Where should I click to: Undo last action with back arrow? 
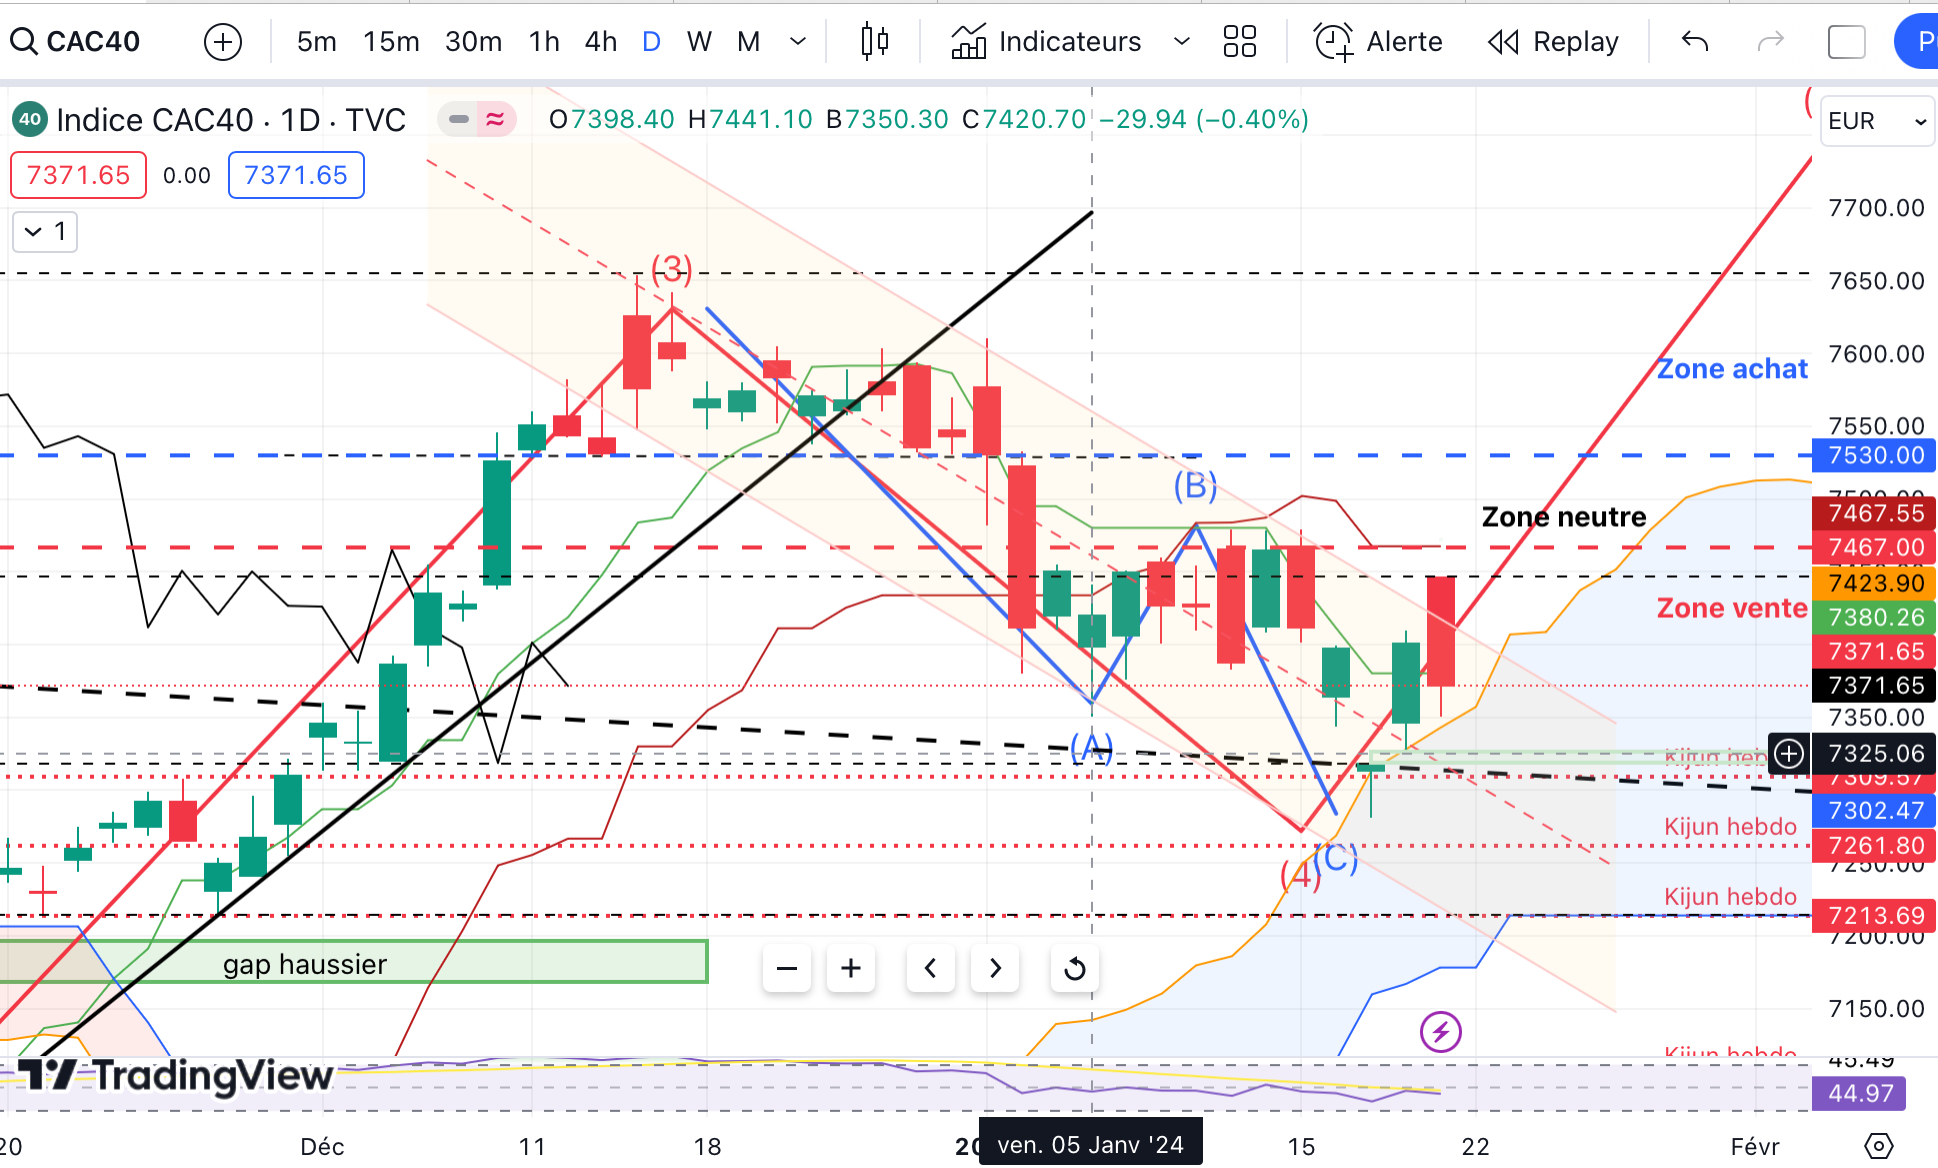pyautogui.click(x=1695, y=42)
